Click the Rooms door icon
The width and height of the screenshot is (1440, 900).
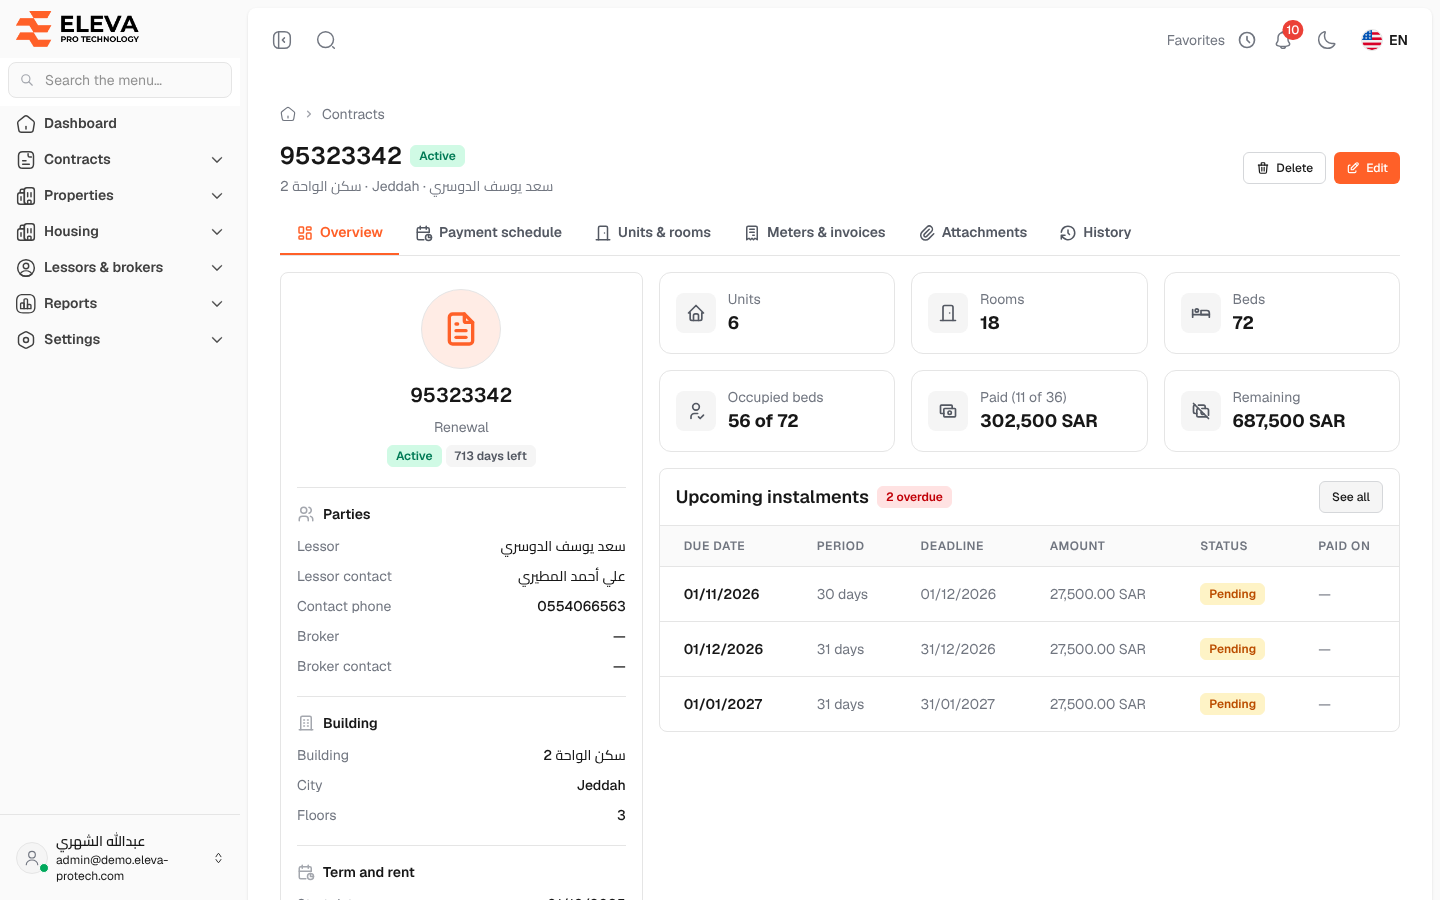click(948, 313)
